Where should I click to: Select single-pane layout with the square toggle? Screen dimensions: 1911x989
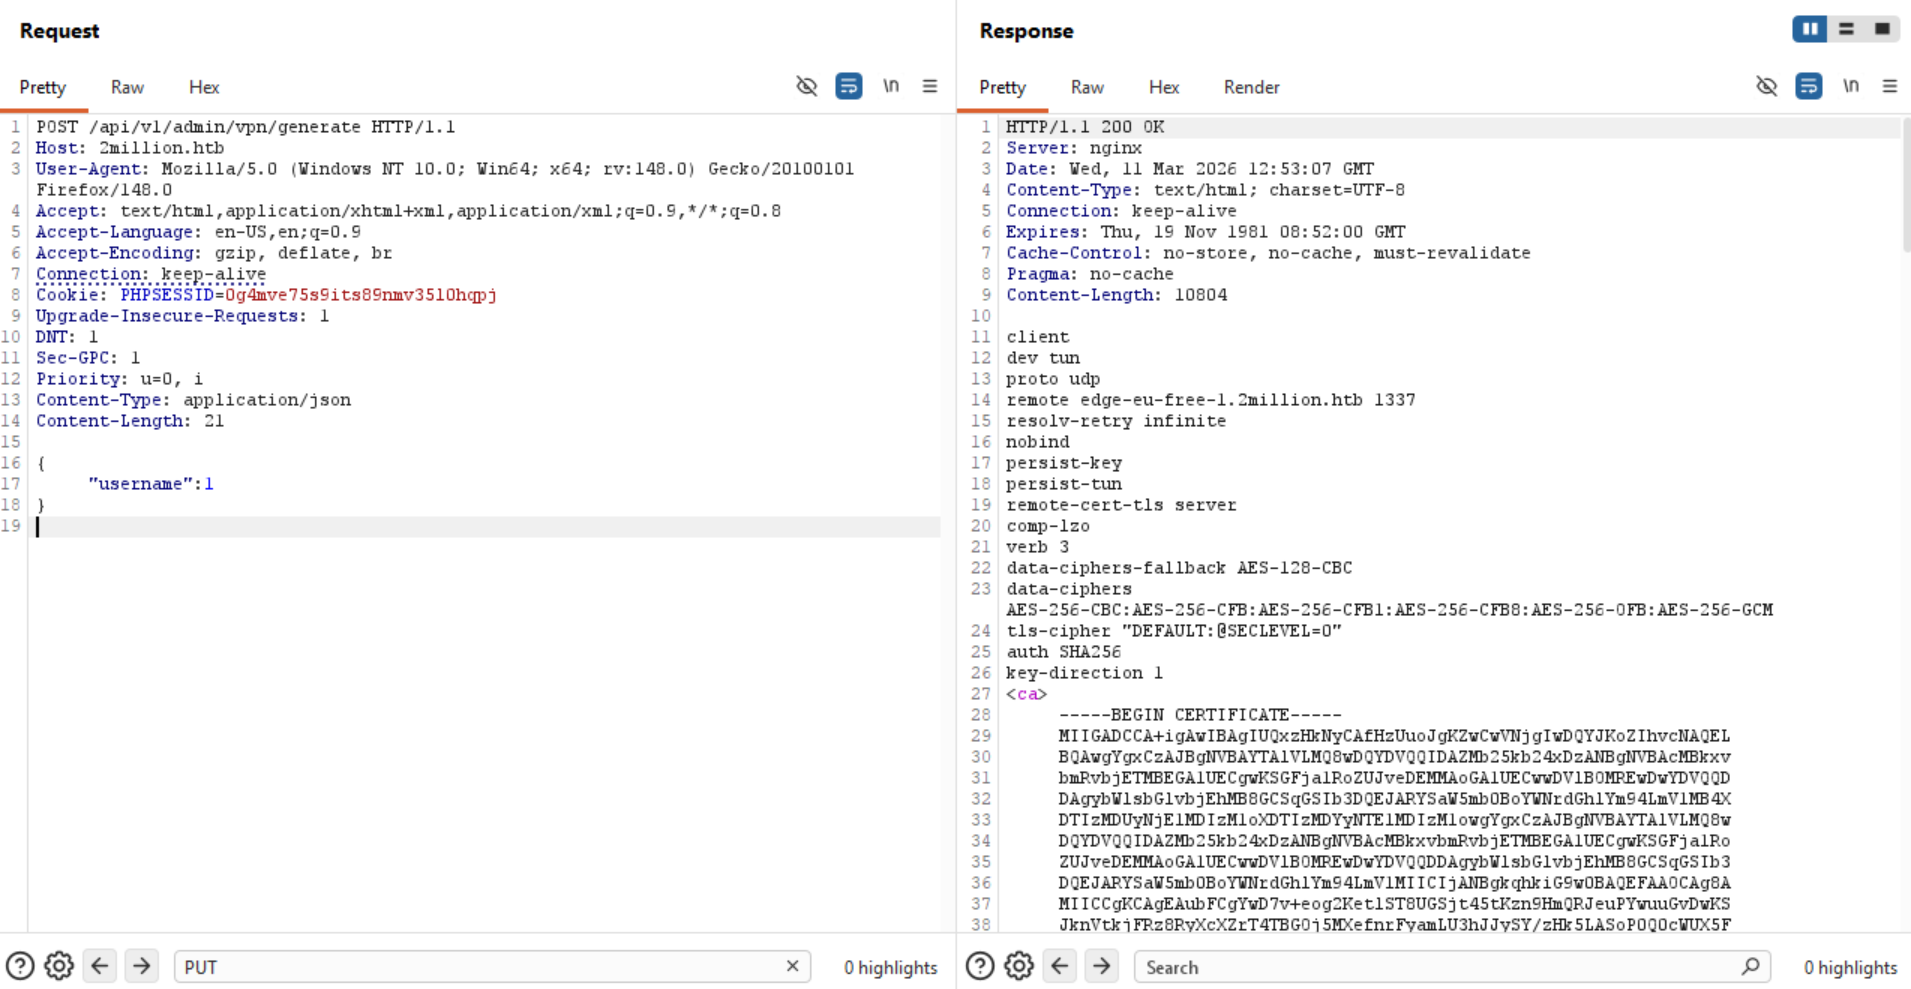click(x=1884, y=29)
